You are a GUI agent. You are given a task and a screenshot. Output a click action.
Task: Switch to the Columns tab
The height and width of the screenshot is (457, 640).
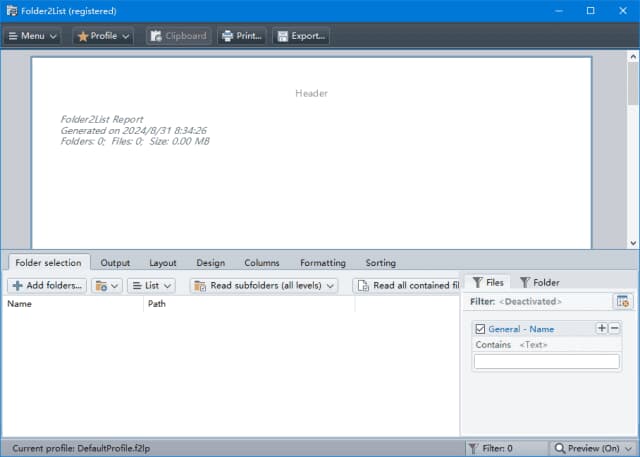click(262, 263)
